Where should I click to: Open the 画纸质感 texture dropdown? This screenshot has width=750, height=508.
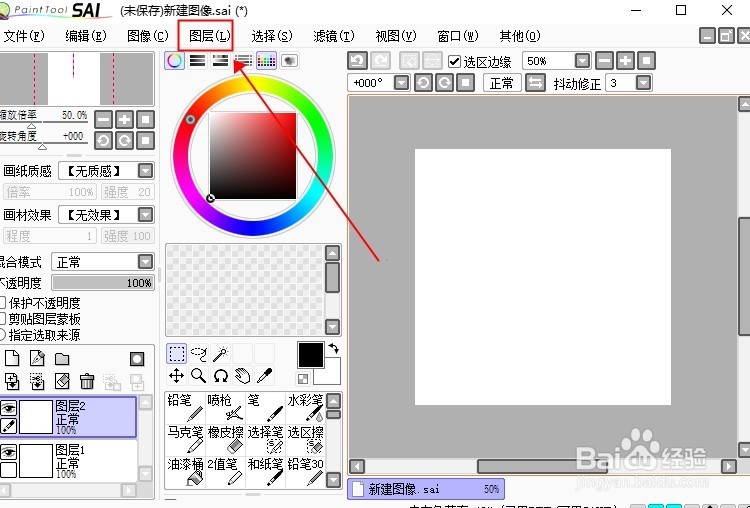(x=145, y=171)
